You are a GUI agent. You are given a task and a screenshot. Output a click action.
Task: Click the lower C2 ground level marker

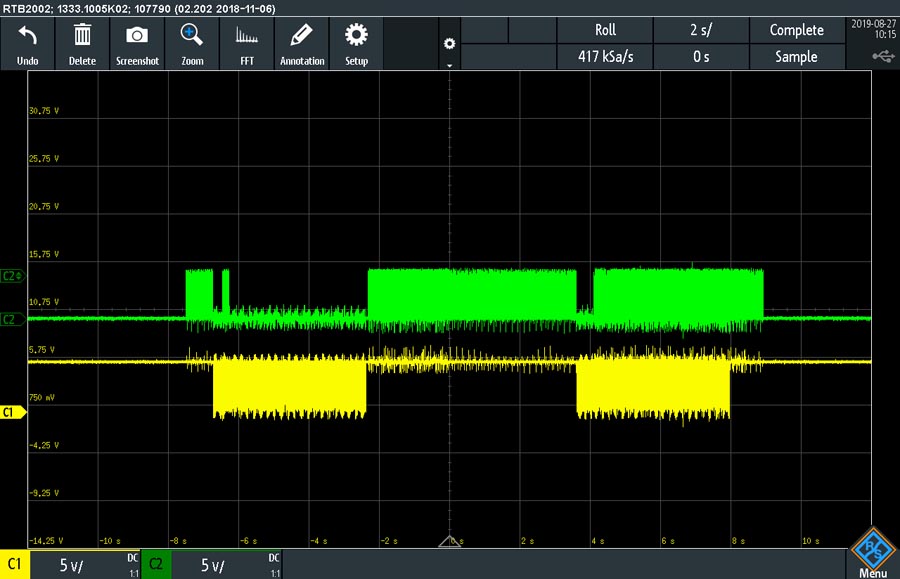(12, 319)
